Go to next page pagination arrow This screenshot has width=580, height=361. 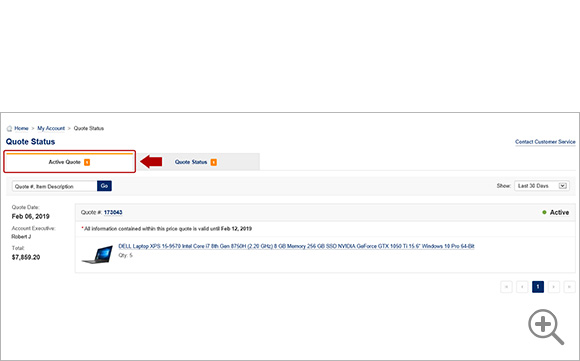tap(554, 287)
